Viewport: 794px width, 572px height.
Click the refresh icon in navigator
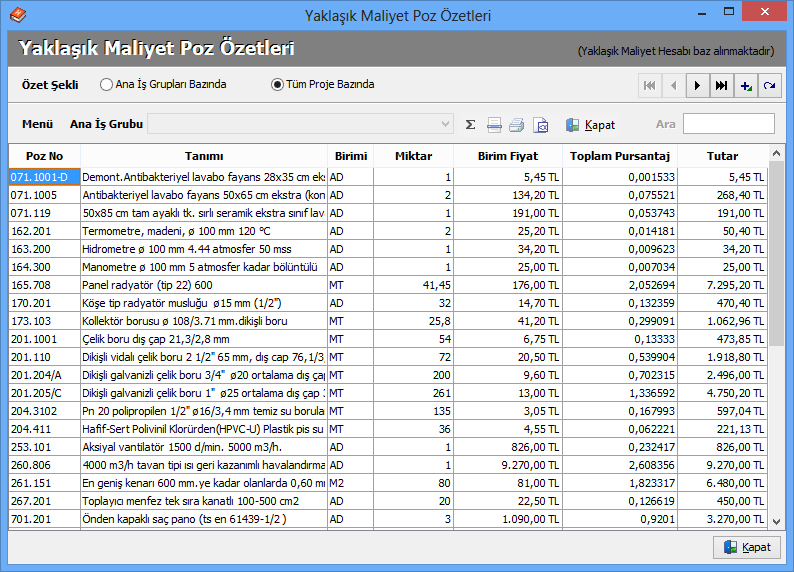click(769, 86)
